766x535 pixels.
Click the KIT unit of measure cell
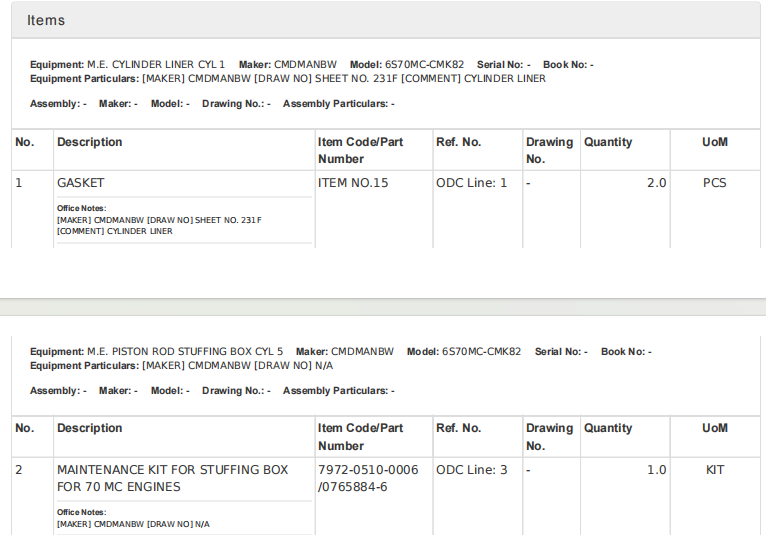[714, 469]
